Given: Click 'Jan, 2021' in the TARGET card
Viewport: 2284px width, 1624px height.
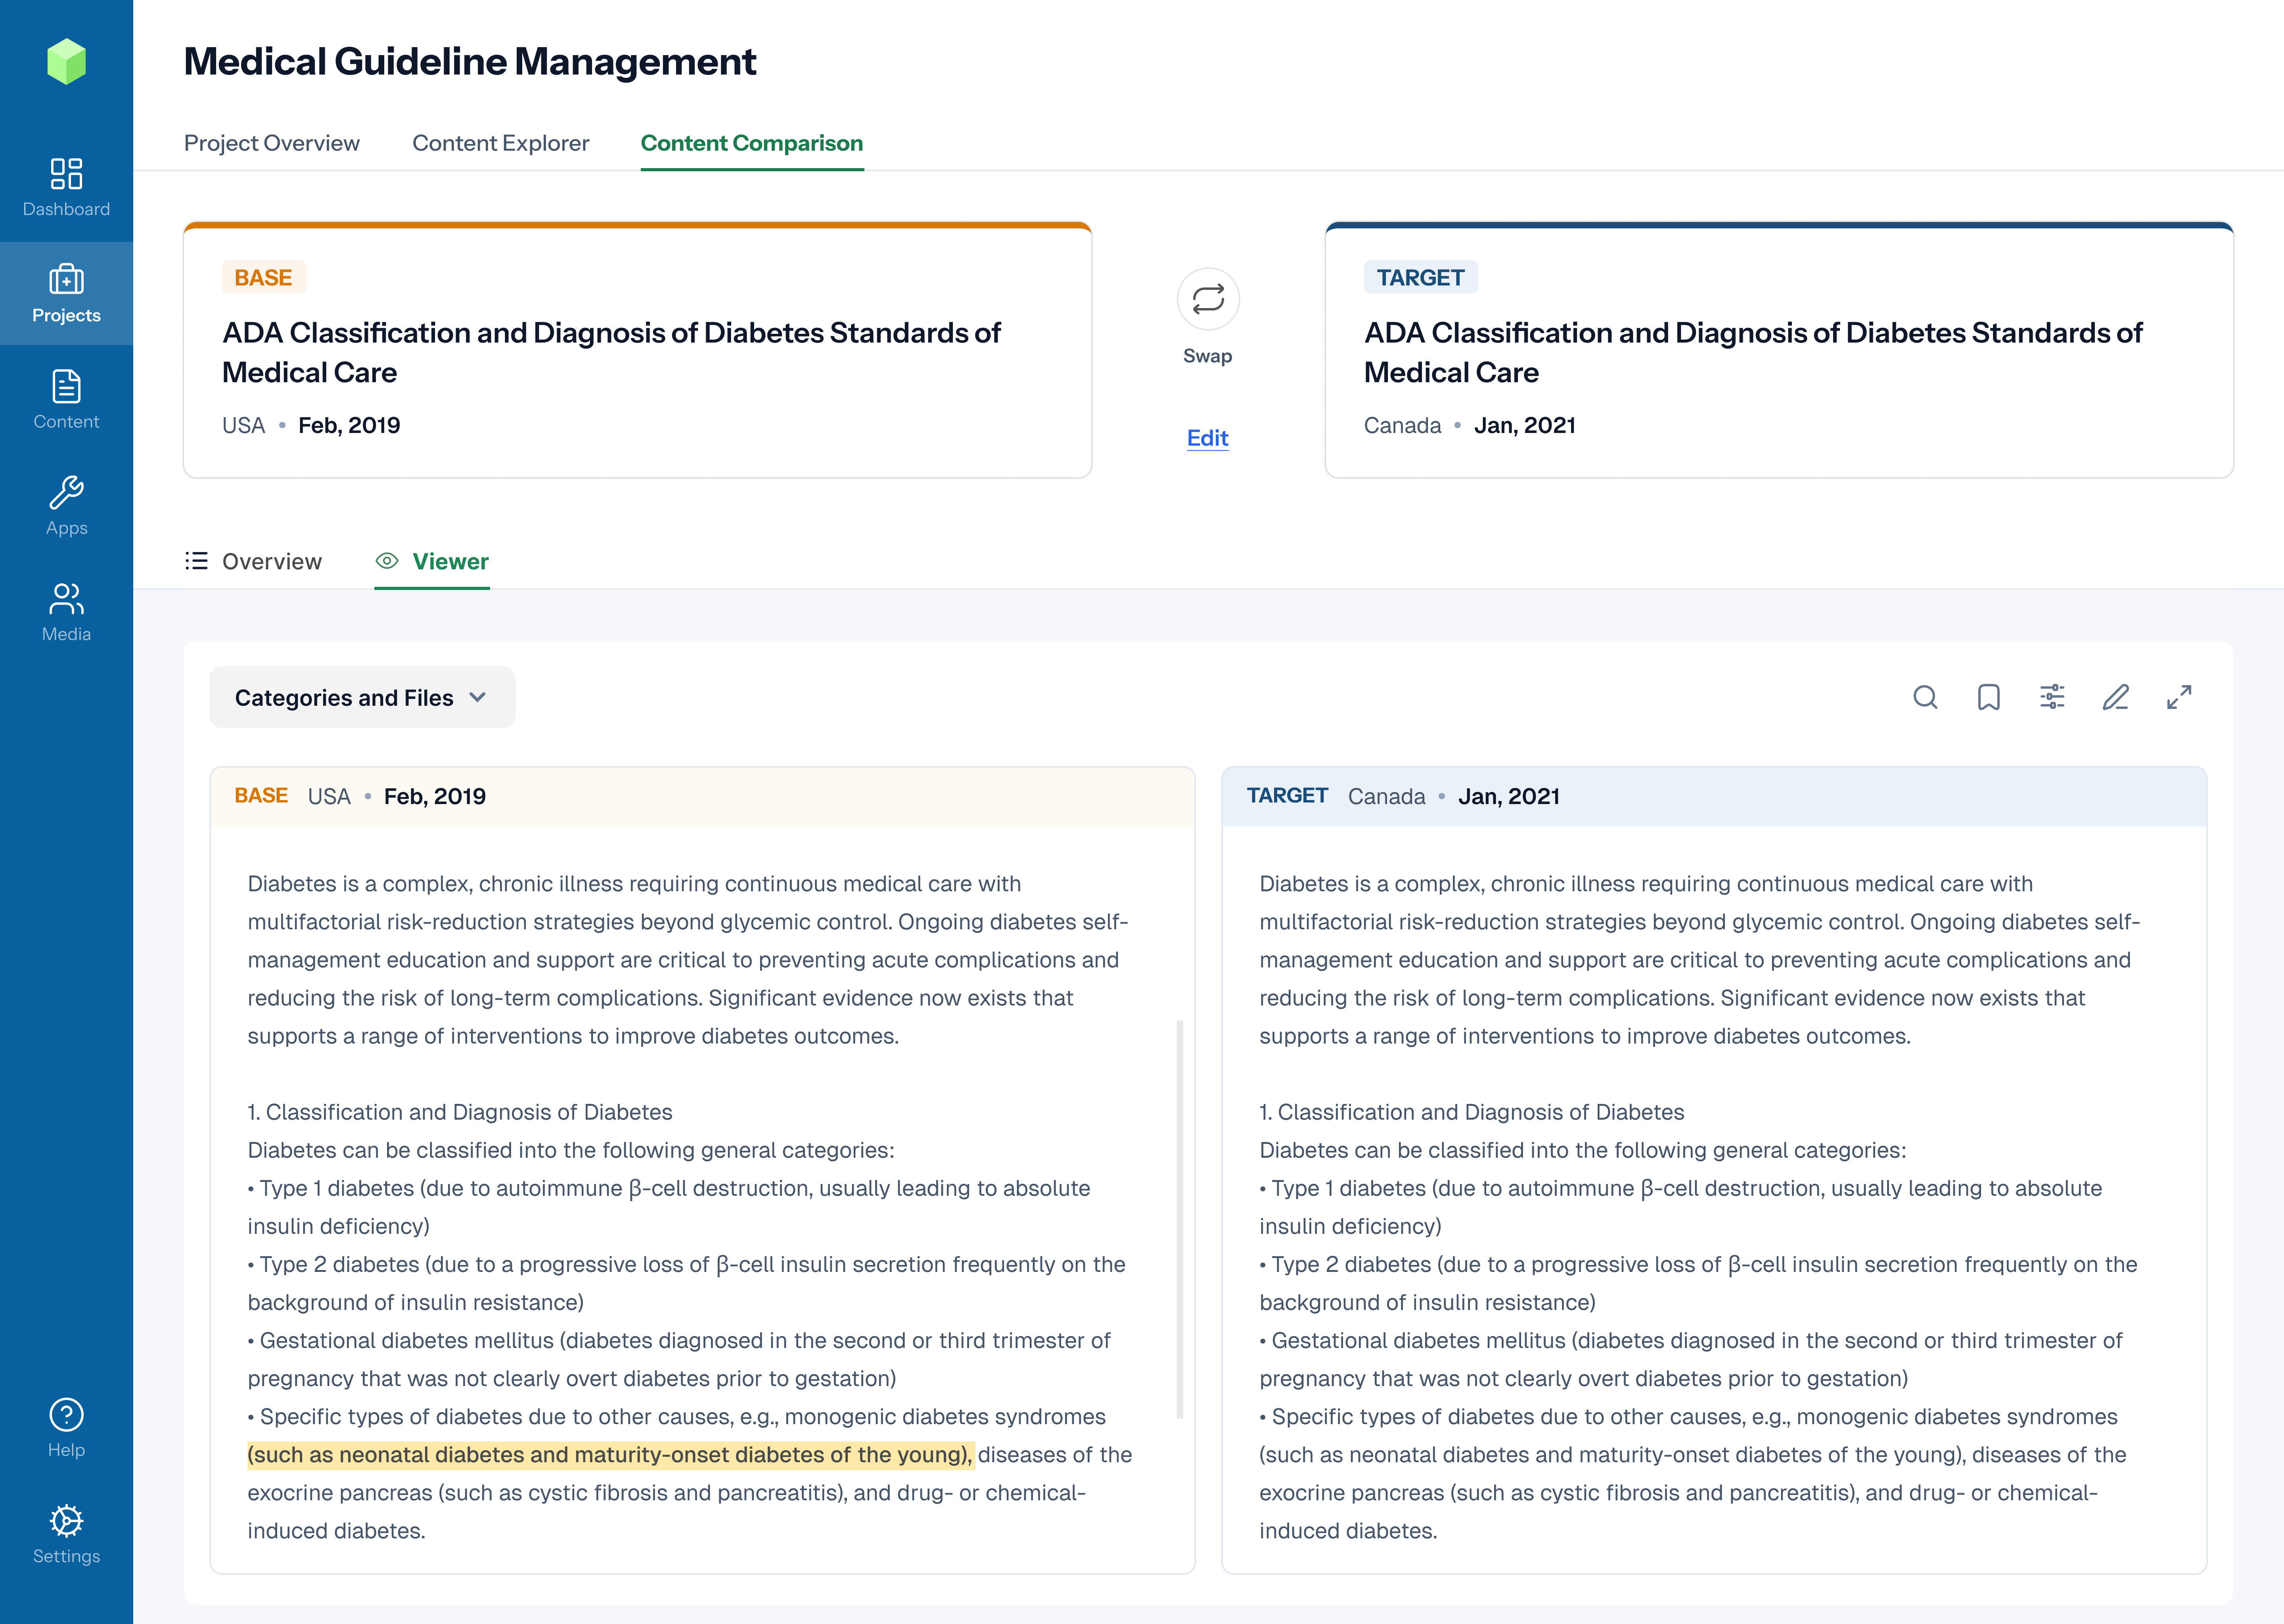Looking at the screenshot, I should (x=1525, y=425).
